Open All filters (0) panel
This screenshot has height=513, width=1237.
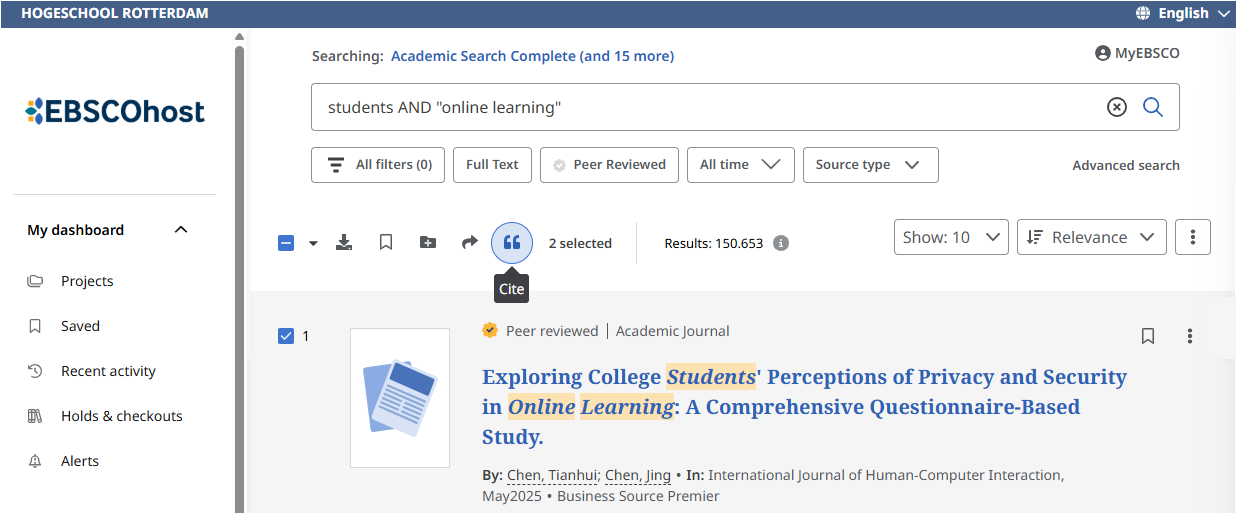coord(378,165)
